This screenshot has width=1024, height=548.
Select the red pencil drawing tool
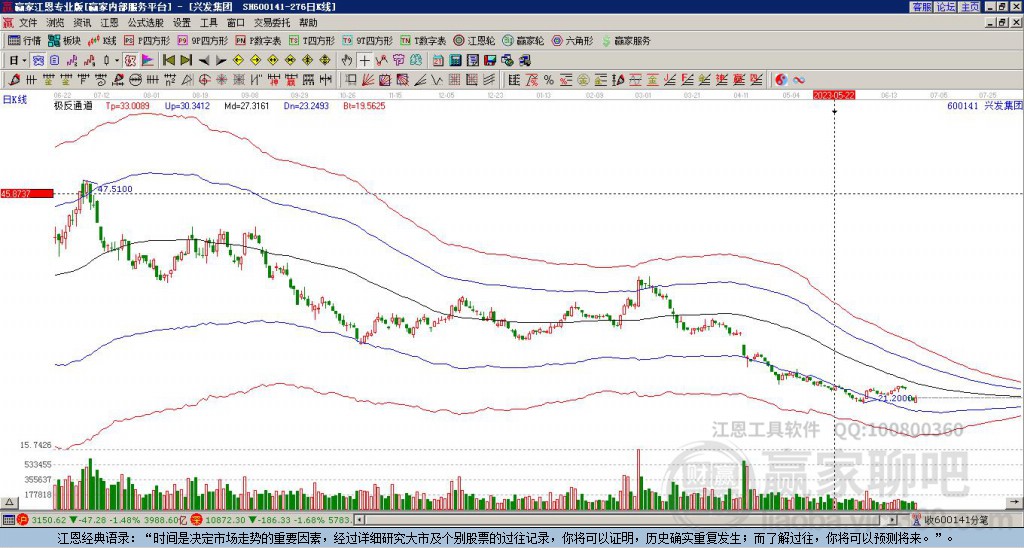(x=14, y=80)
